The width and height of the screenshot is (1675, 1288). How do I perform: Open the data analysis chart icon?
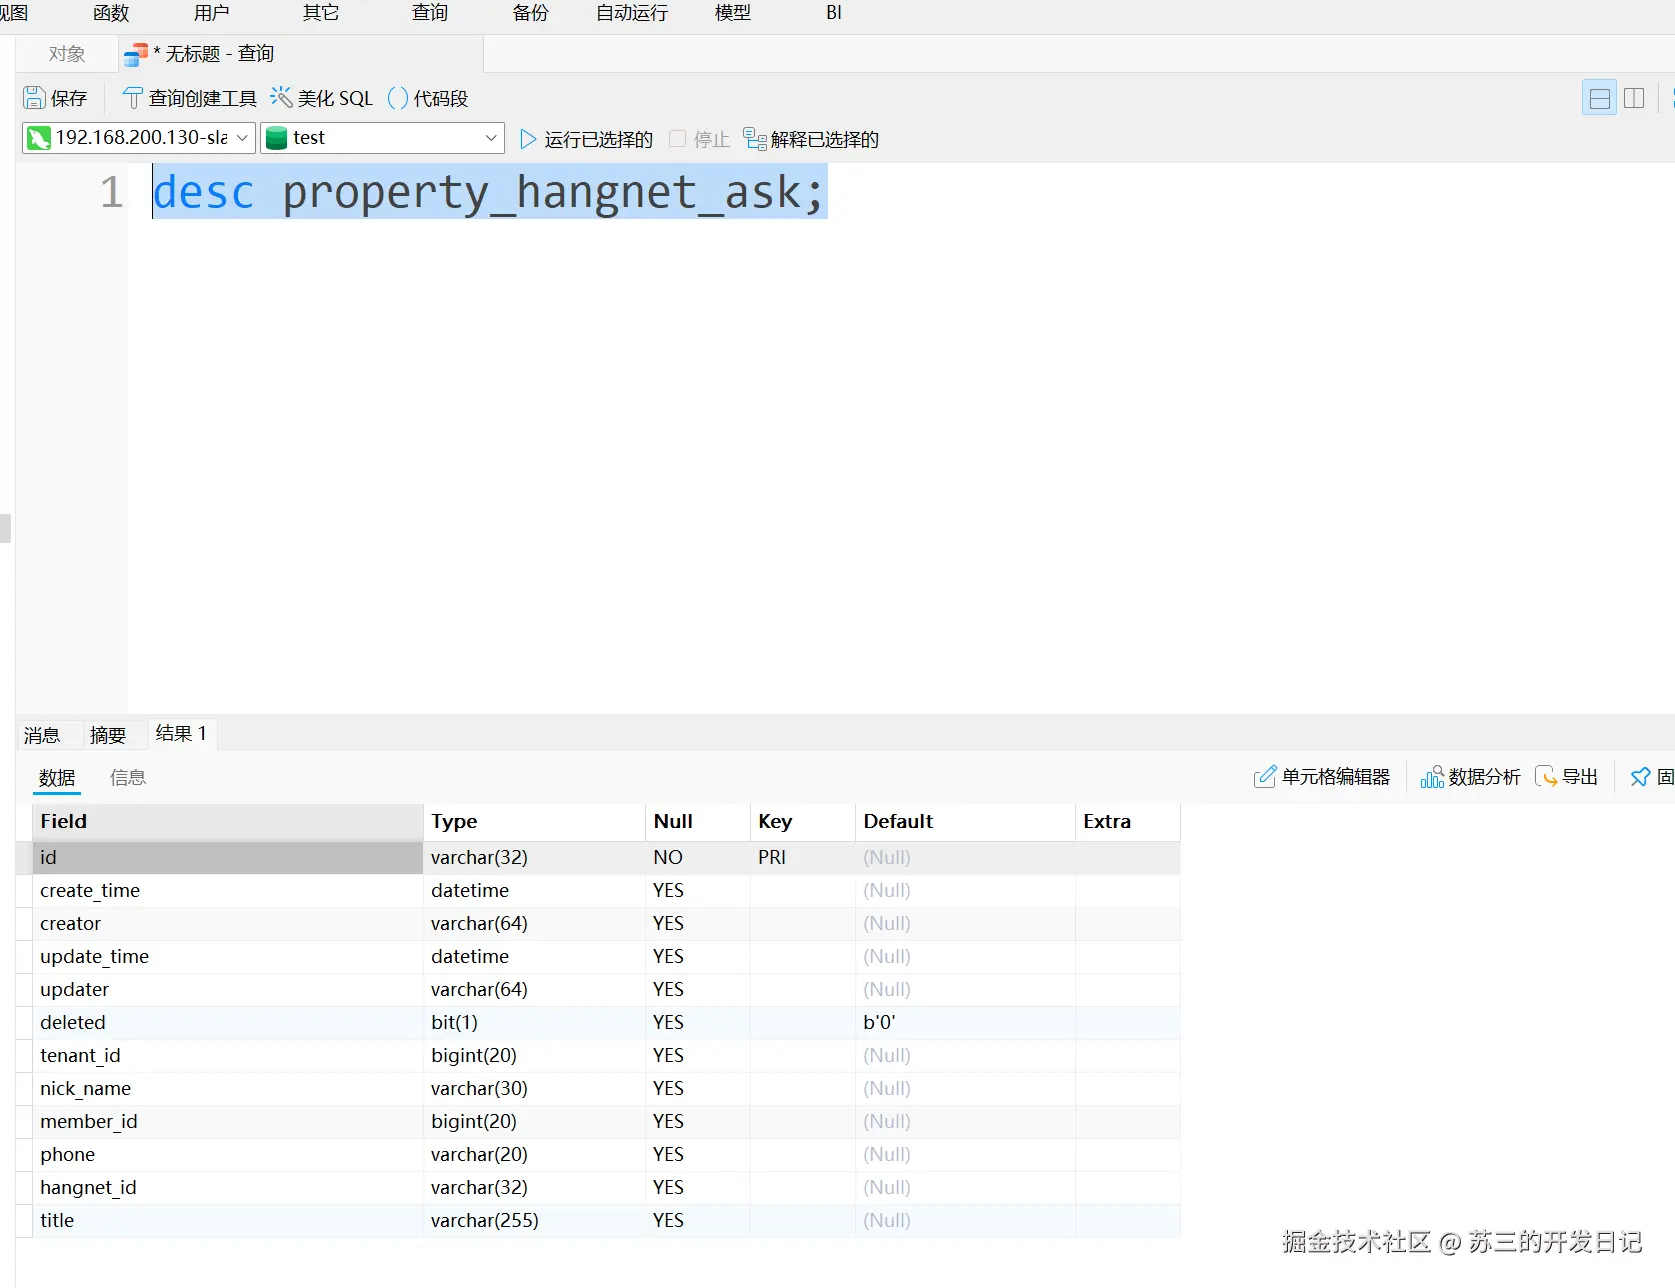click(x=1432, y=777)
